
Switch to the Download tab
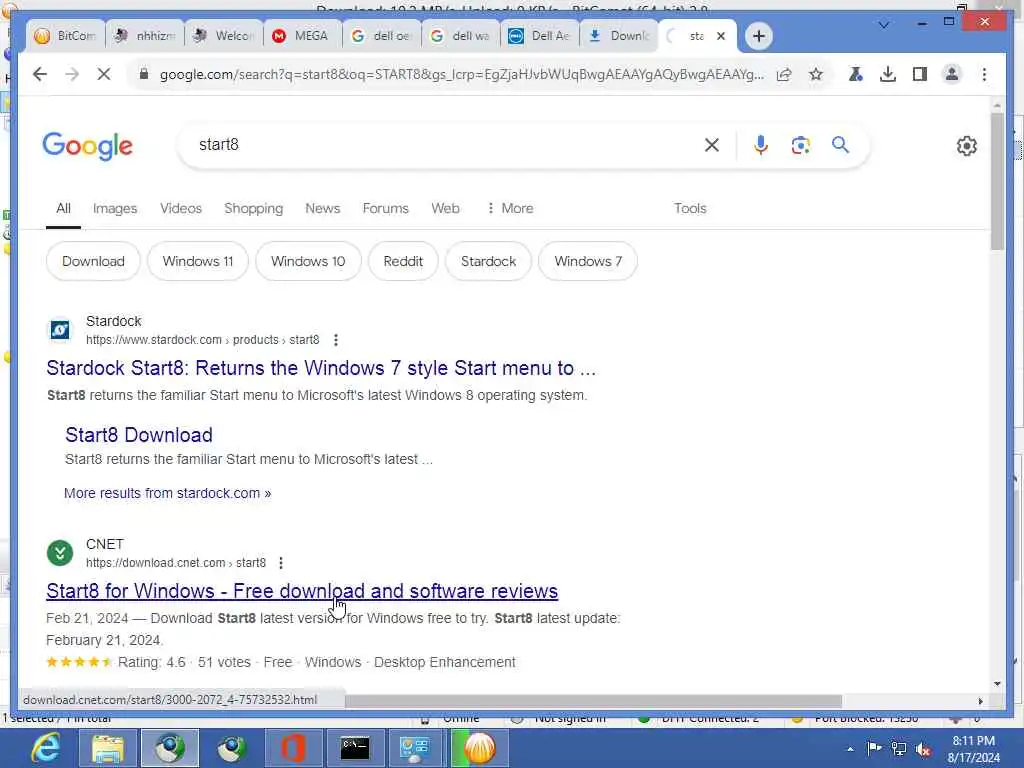click(618, 36)
